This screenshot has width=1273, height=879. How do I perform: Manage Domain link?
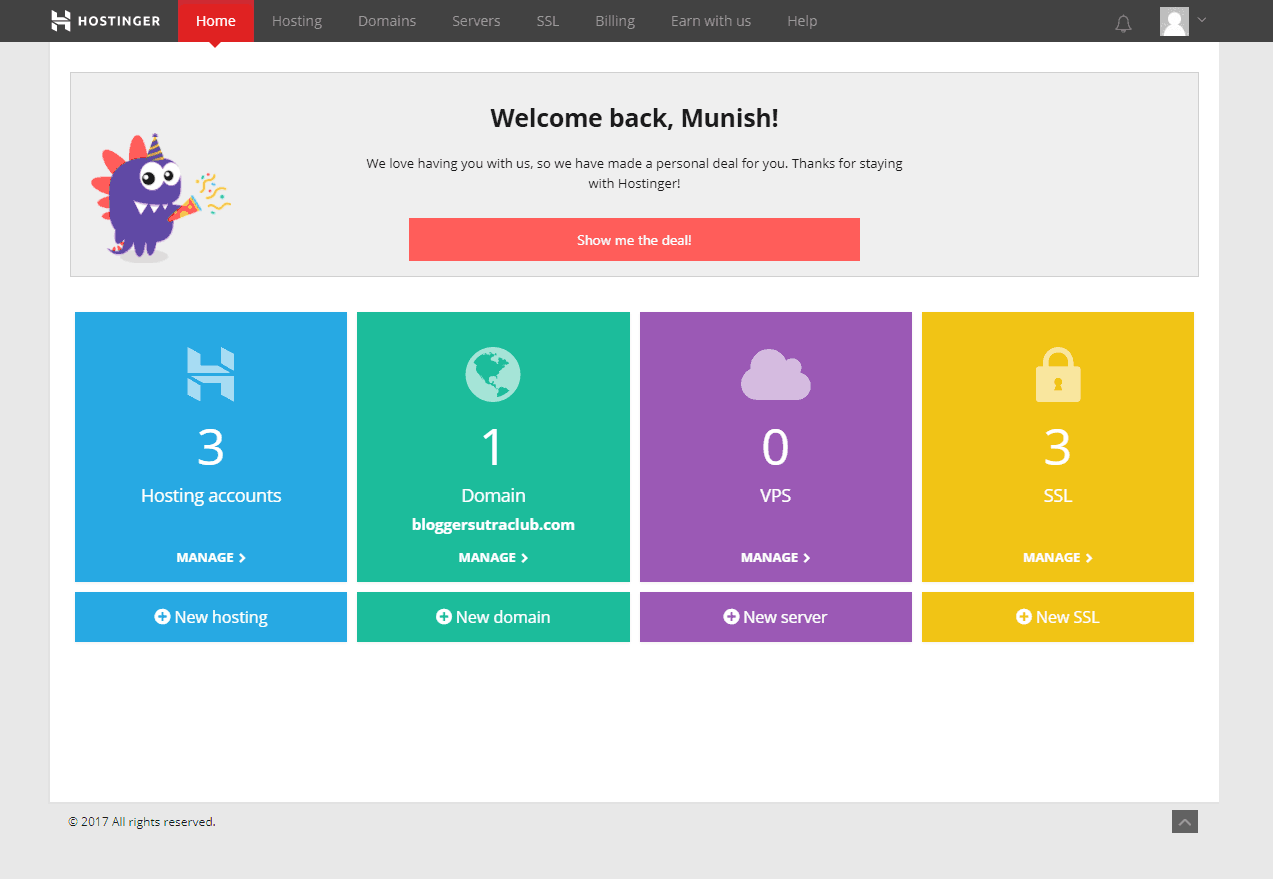coord(493,558)
